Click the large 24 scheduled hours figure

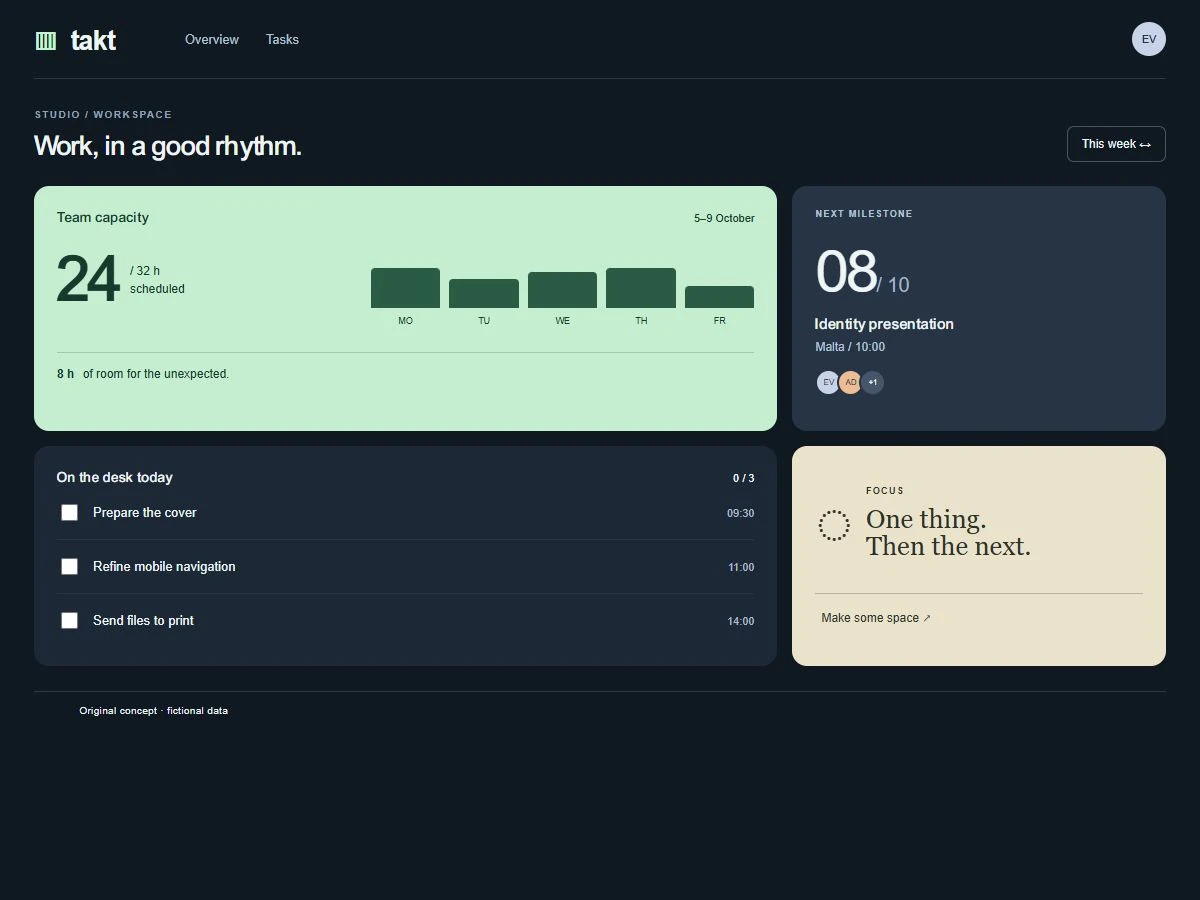click(88, 279)
